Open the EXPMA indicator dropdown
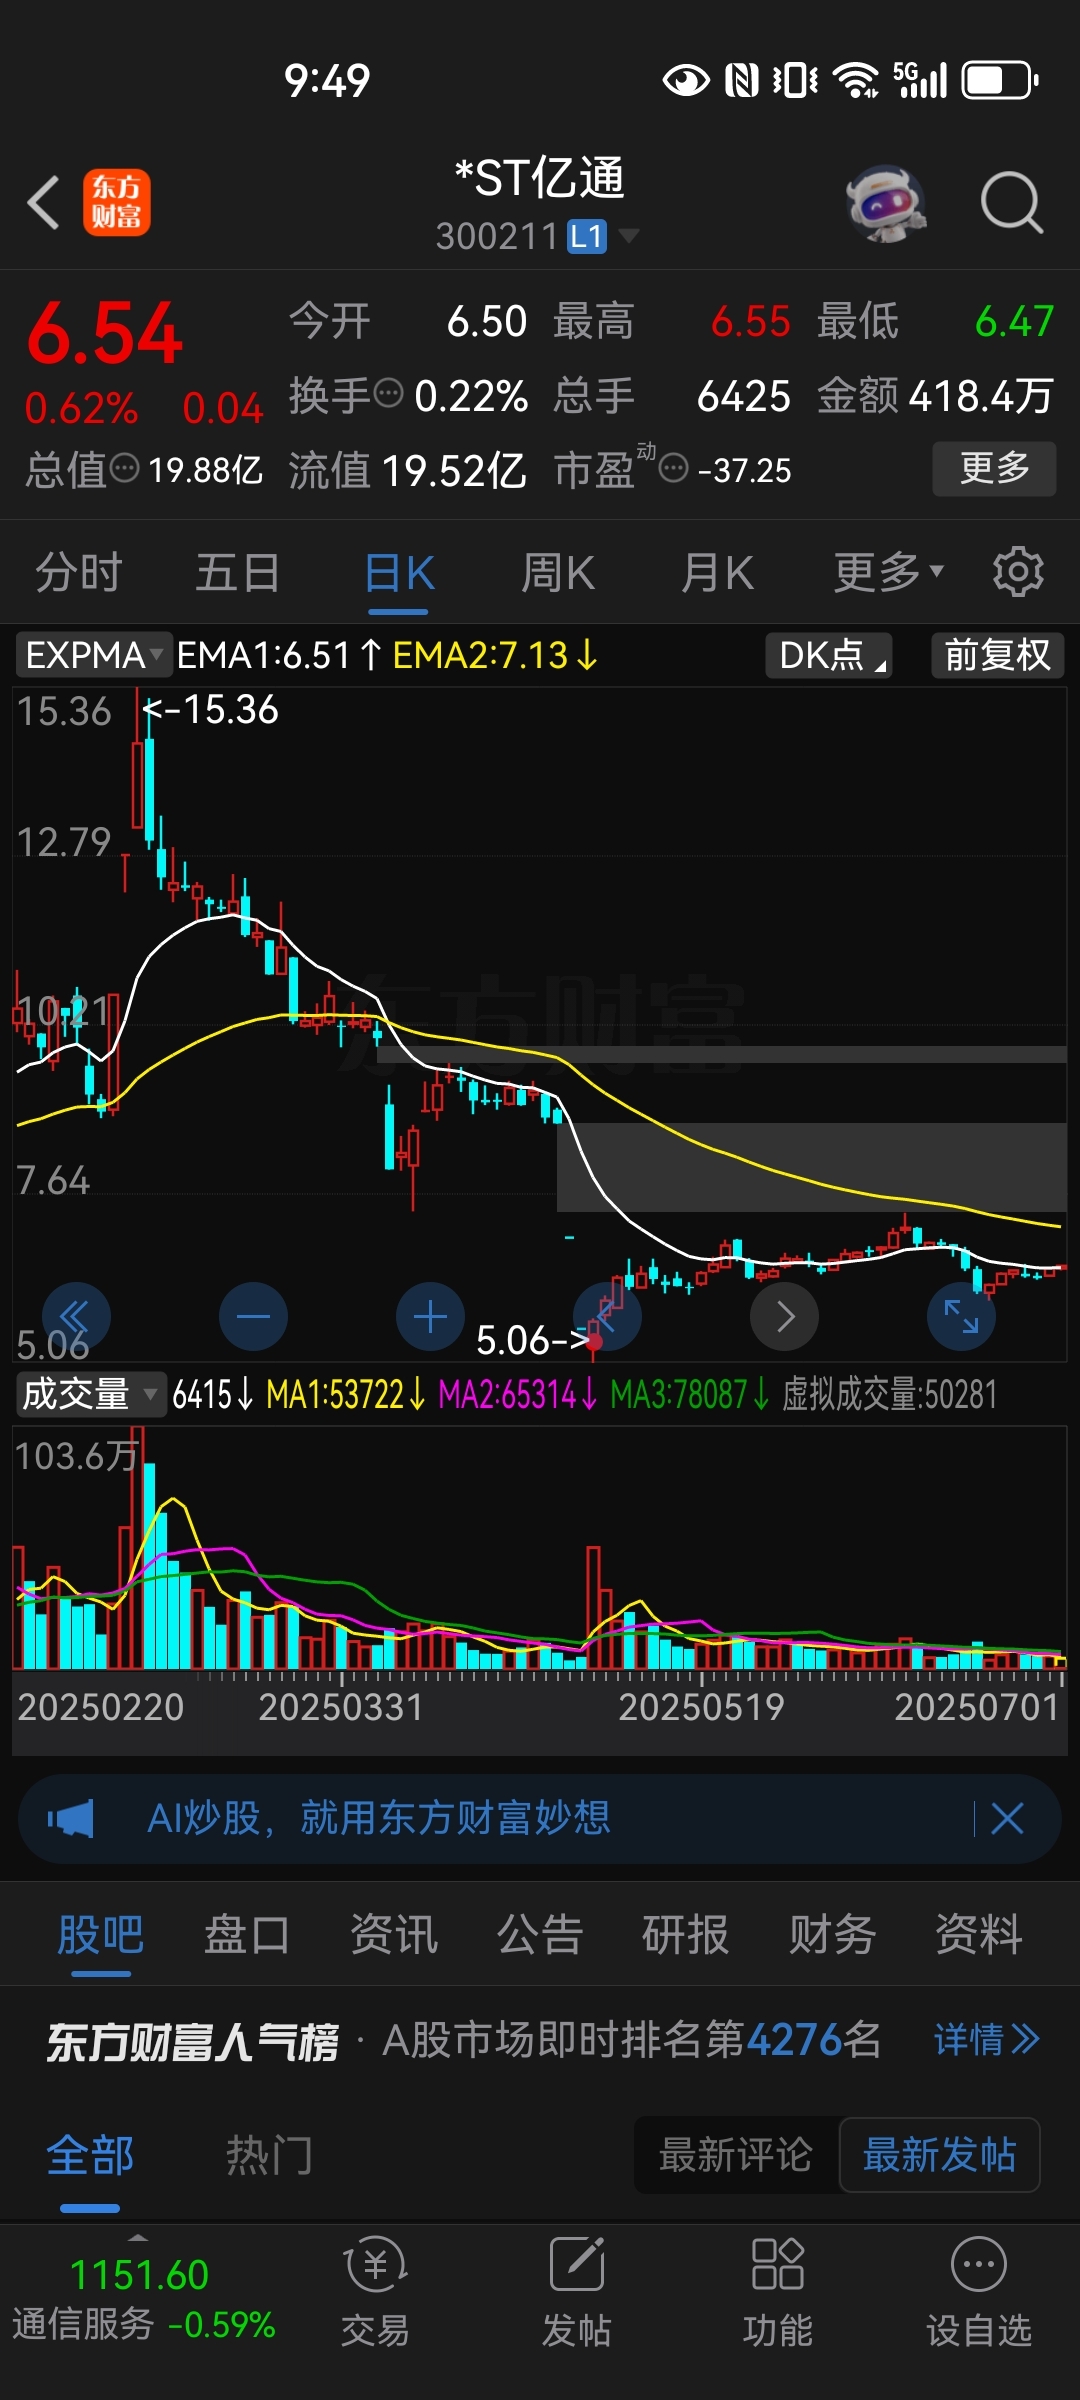The image size is (1080, 2400). click(x=94, y=655)
